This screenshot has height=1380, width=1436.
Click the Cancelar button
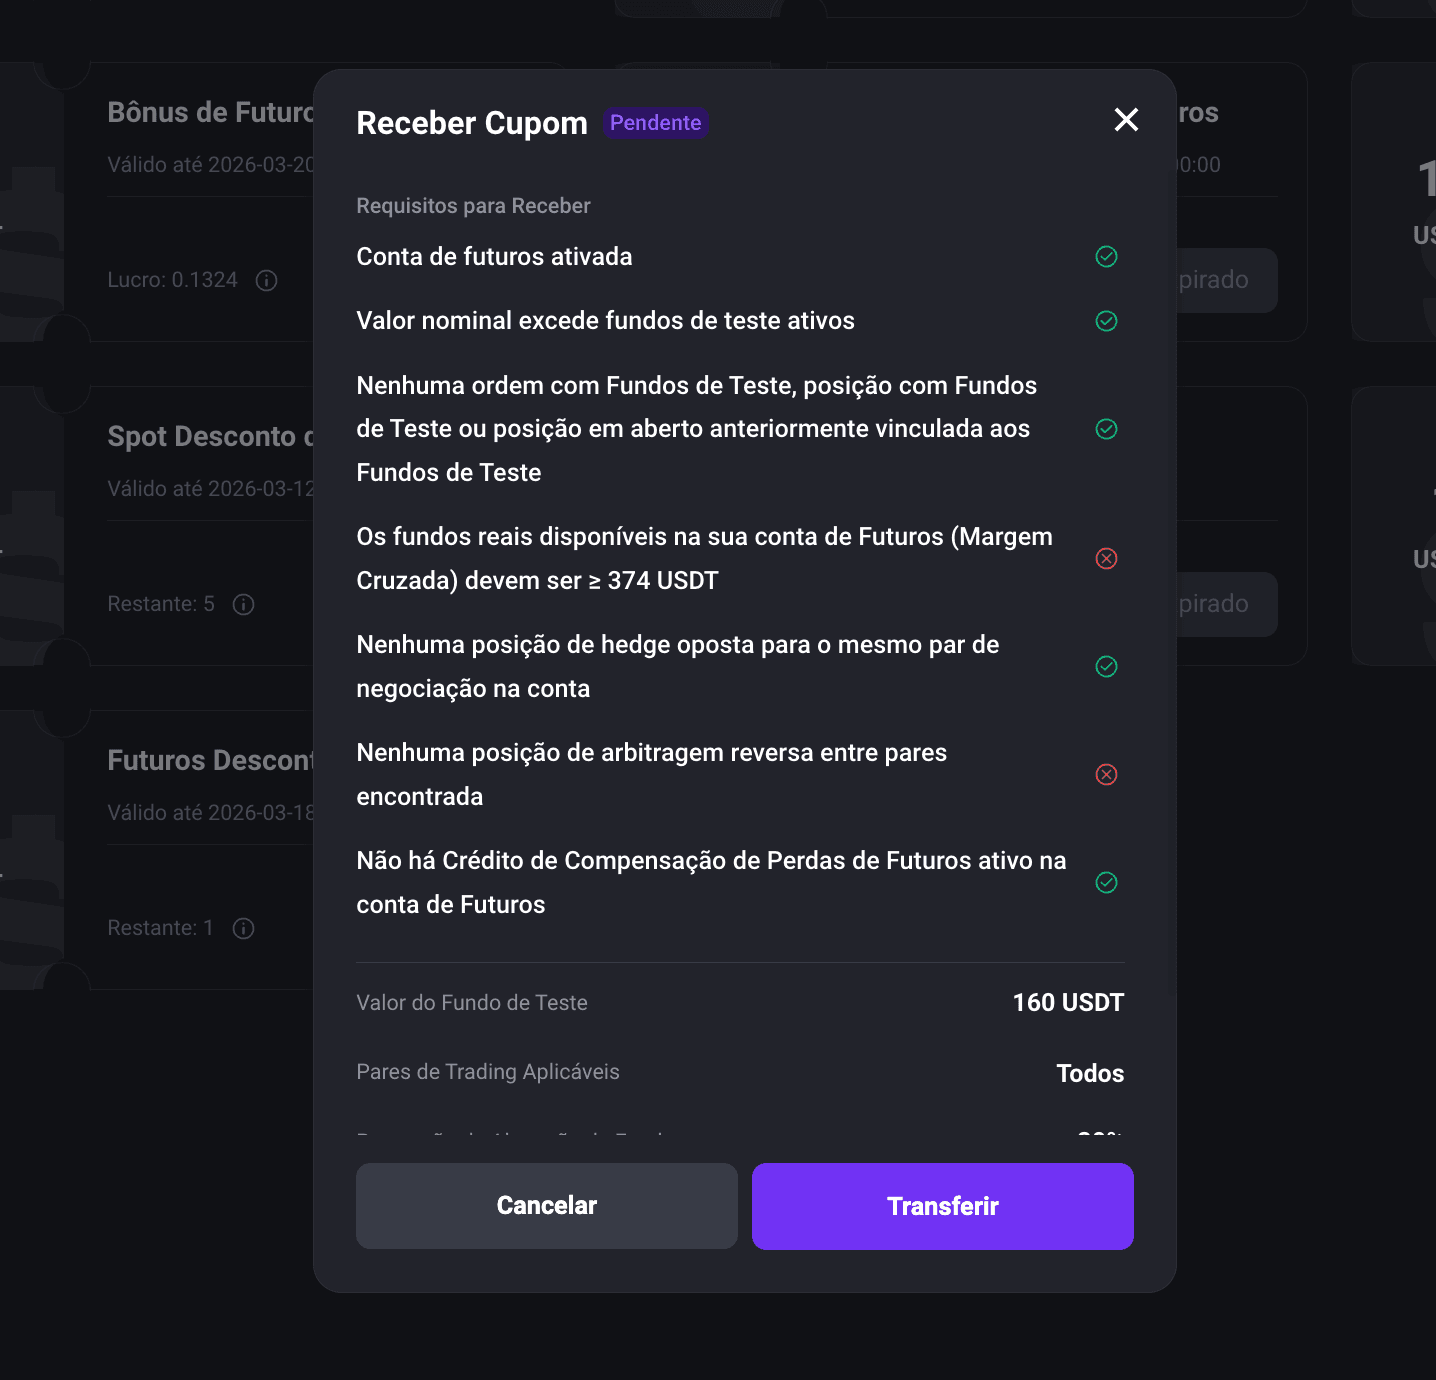coord(547,1206)
